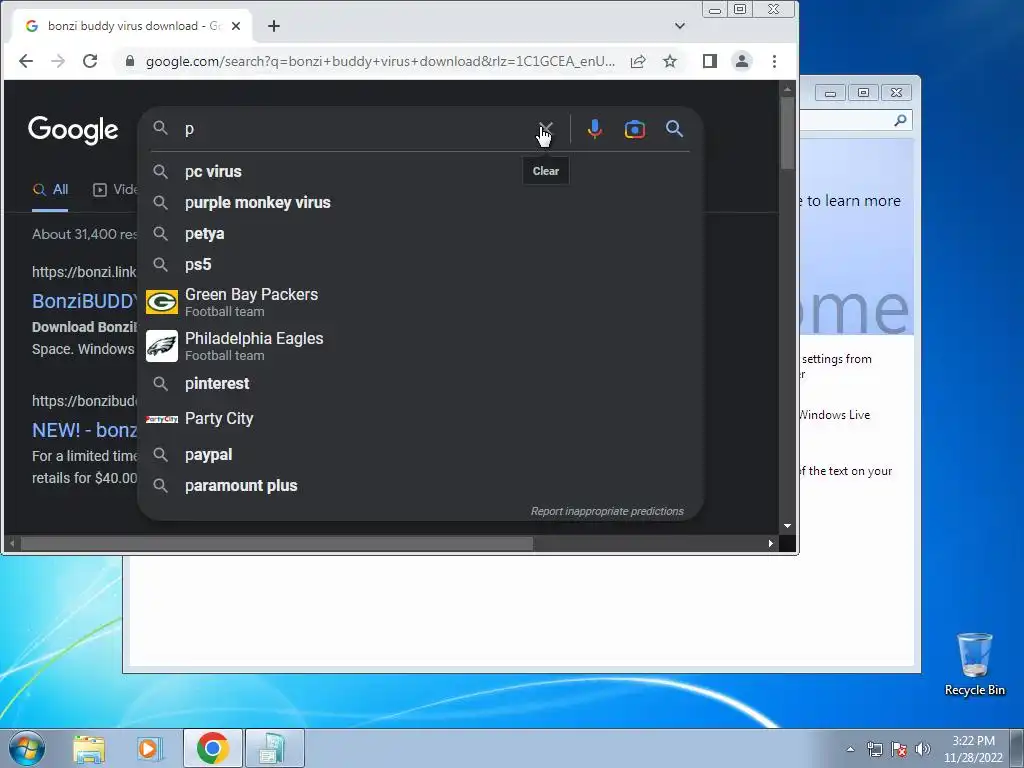
Task: Bookmark this tab with the star icon
Action: (670, 61)
